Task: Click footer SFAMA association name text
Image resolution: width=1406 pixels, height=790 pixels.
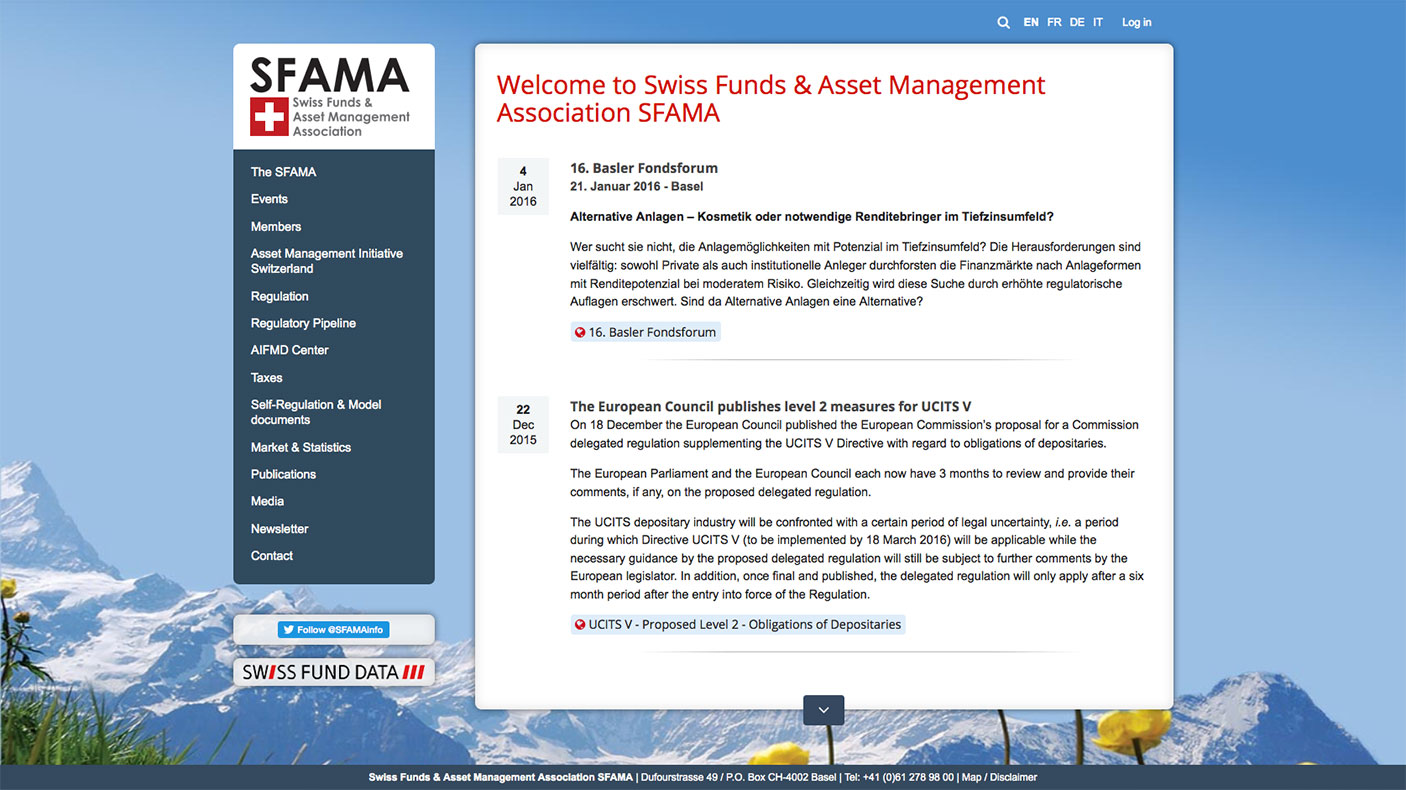Action: pyautogui.click(x=501, y=777)
